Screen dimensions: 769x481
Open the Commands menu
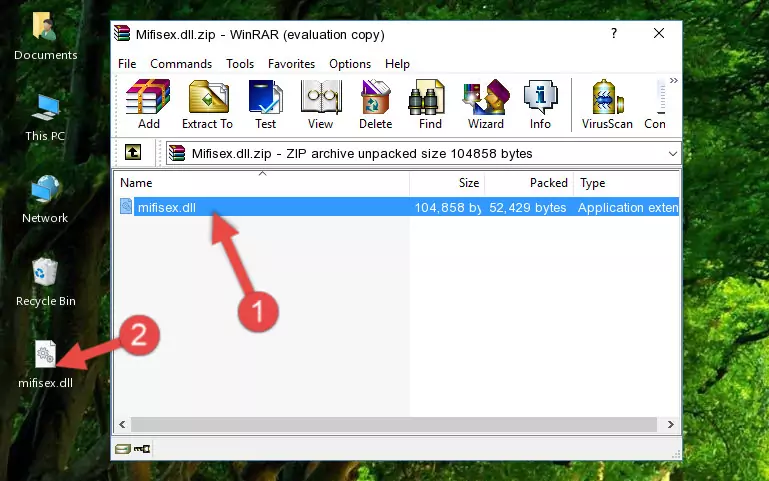[181, 64]
